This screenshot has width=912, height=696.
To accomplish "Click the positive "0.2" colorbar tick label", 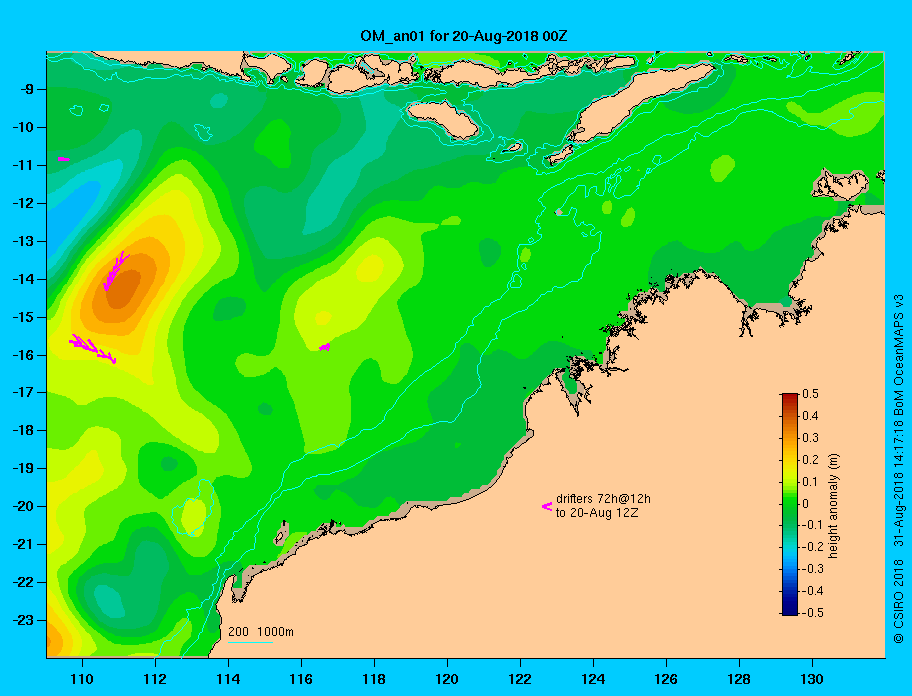I will [810, 459].
